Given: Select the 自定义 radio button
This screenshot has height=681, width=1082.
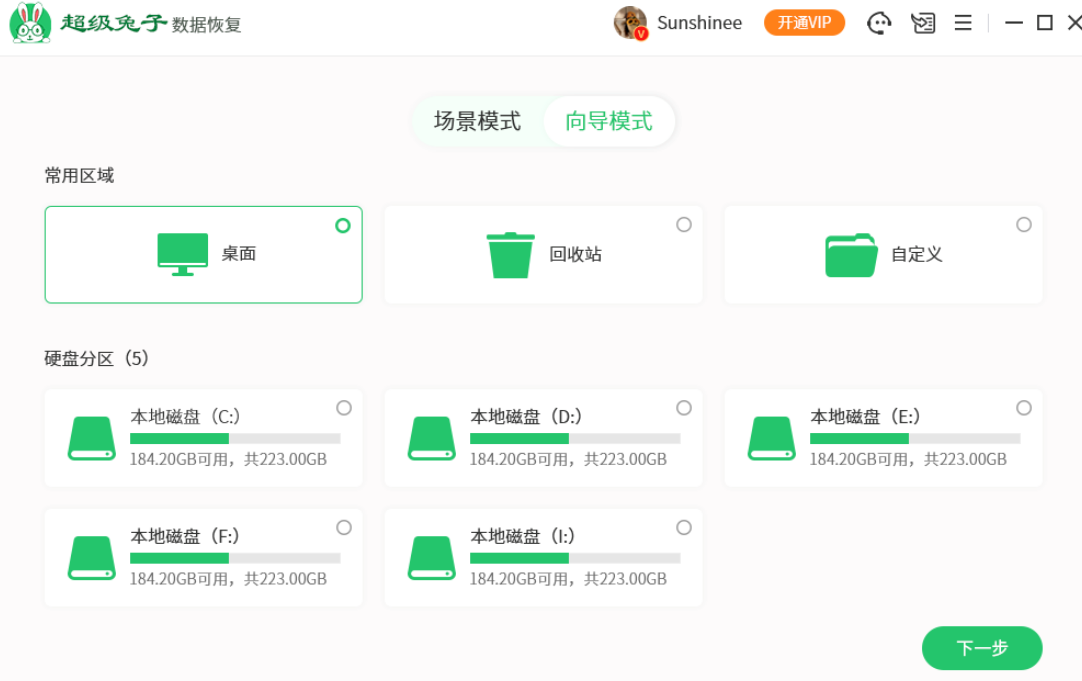Looking at the screenshot, I should tap(1024, 225).
